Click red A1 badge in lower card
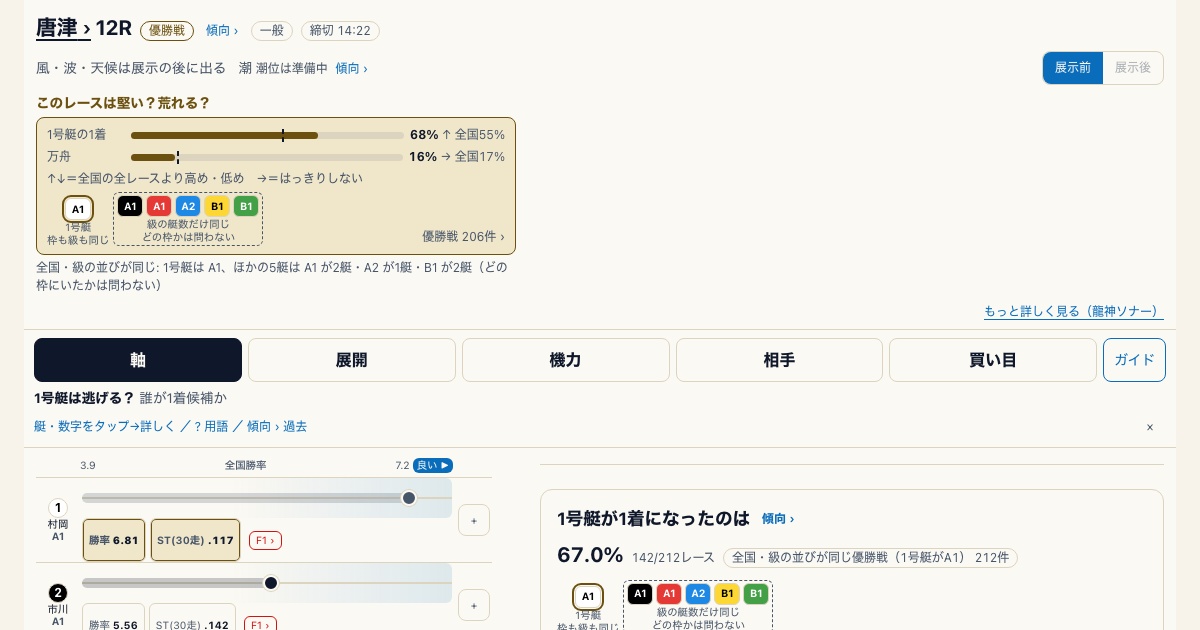Screen dimensions: 1200x630 669,594
